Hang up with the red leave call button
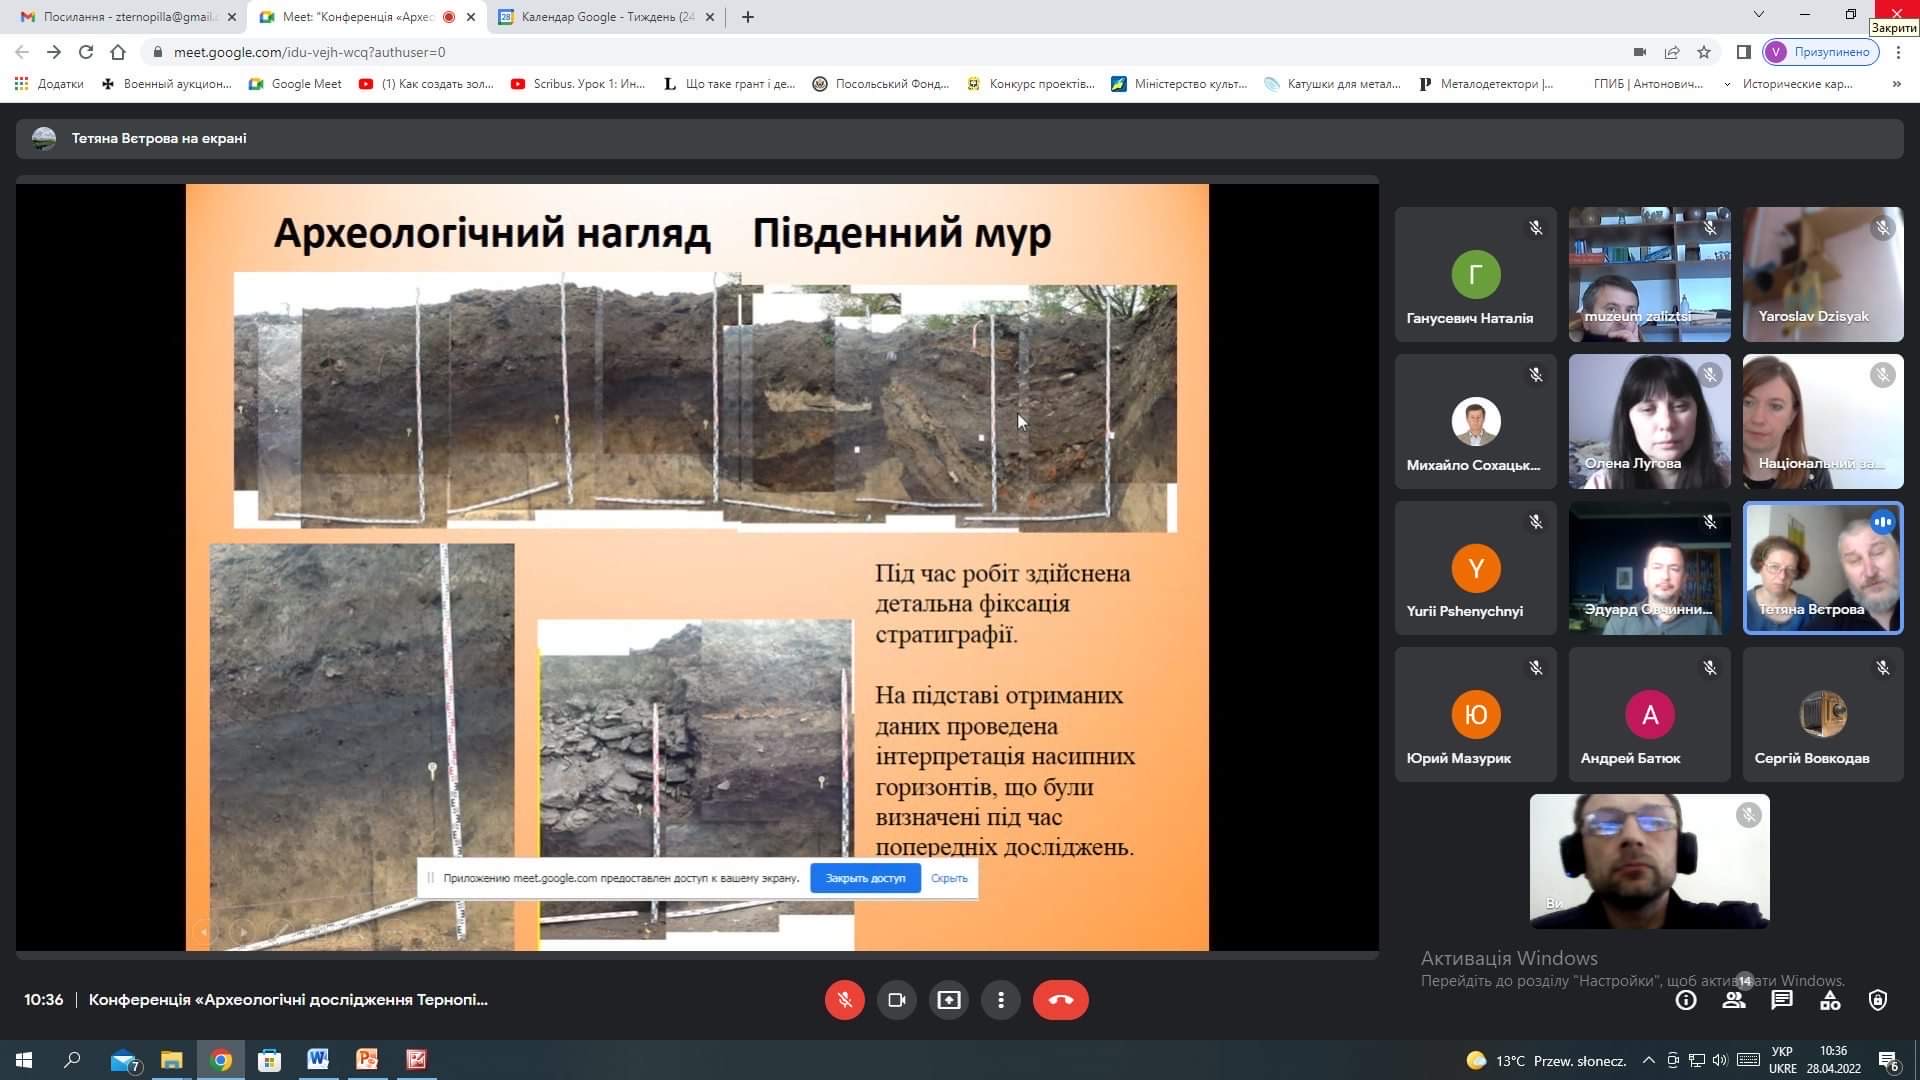 (1060, 1000)
